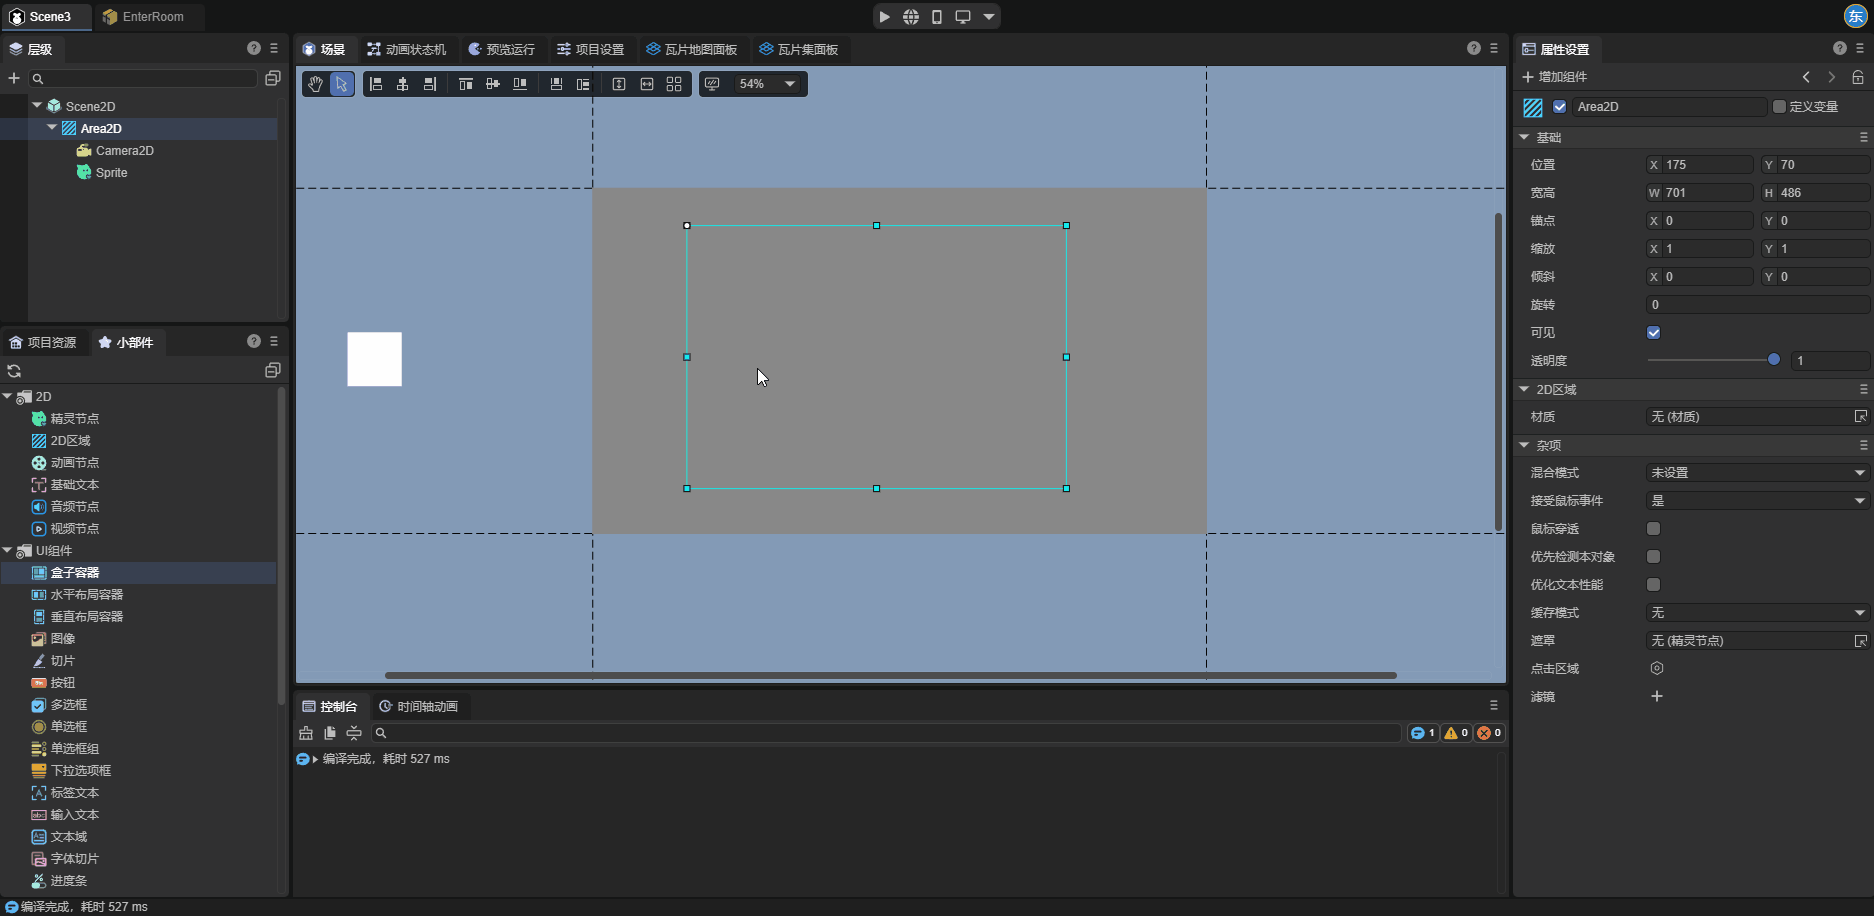The height and width of the screenshot is (916, 1874).
Task: Open the 54% zoom level dropdown
Action: coord(767,84)
